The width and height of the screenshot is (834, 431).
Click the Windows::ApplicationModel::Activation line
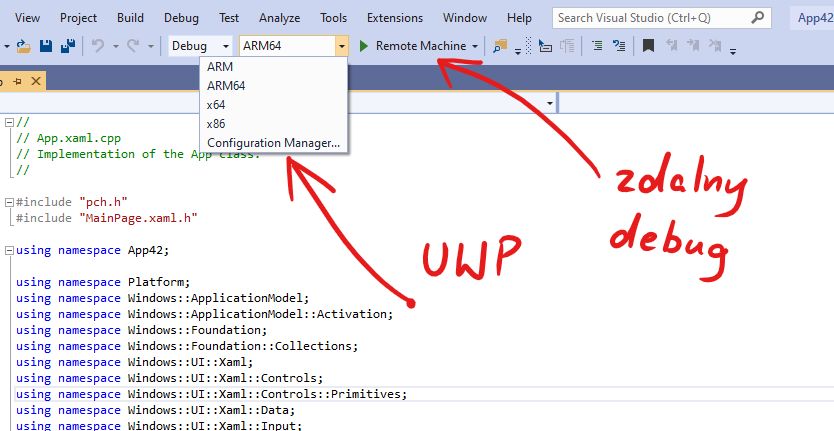point(204,314)
